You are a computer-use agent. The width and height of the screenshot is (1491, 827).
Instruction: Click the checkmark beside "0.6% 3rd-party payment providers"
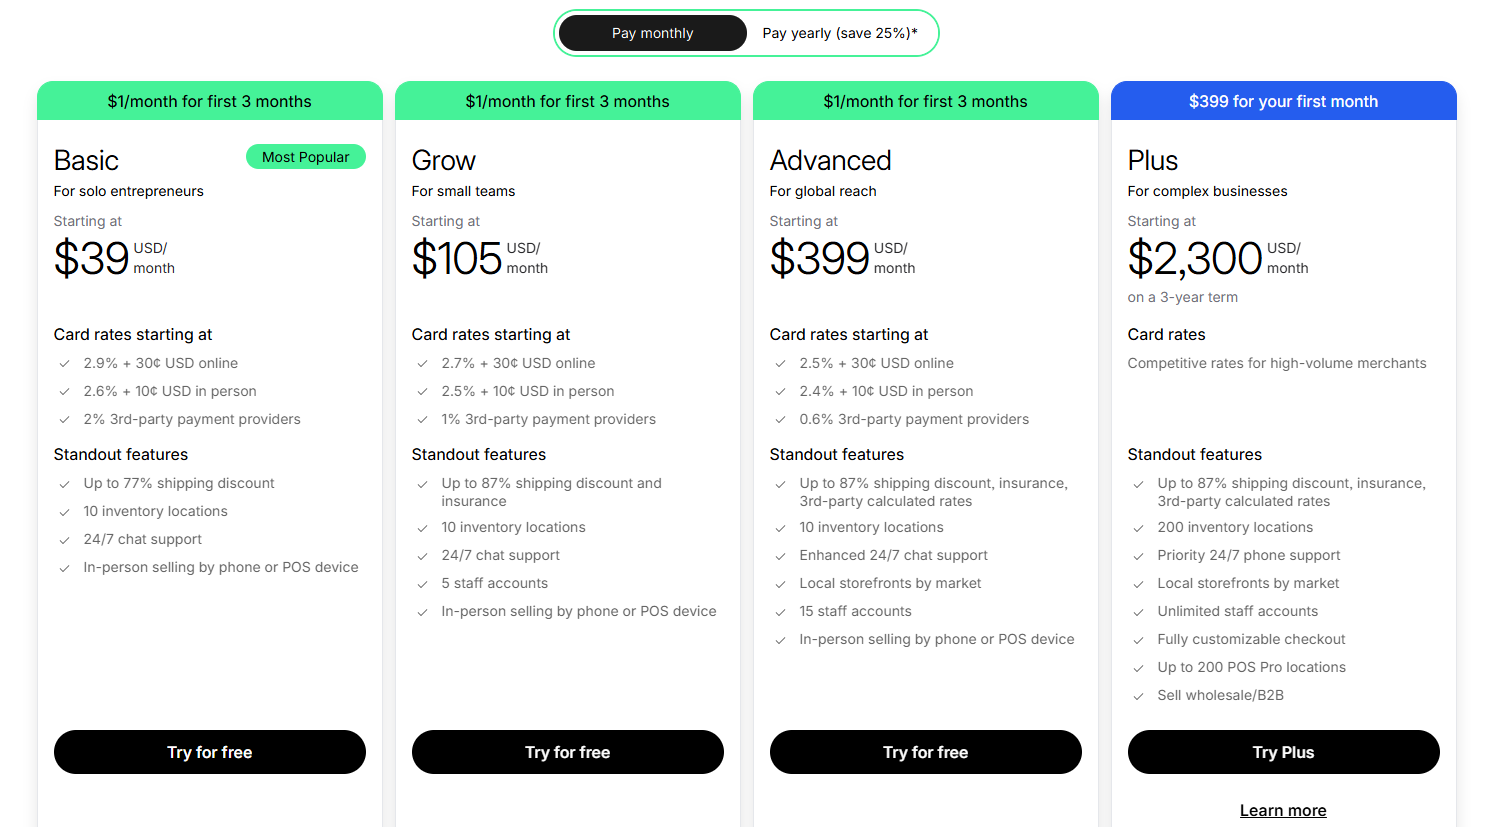(x=780, y=419)
